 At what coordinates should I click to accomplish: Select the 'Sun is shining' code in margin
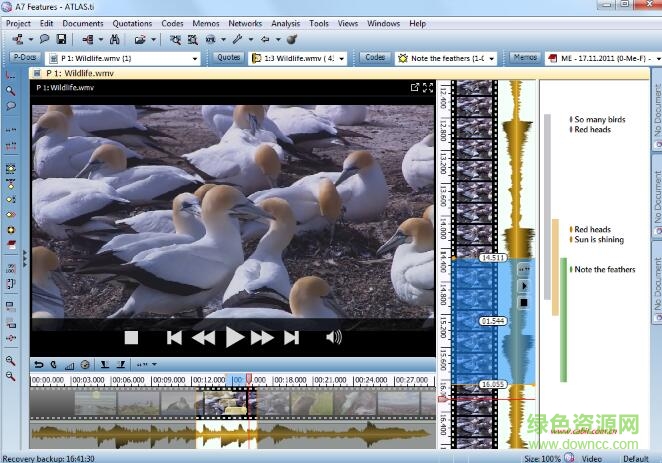pyautogui.click(x=598, y=240)
